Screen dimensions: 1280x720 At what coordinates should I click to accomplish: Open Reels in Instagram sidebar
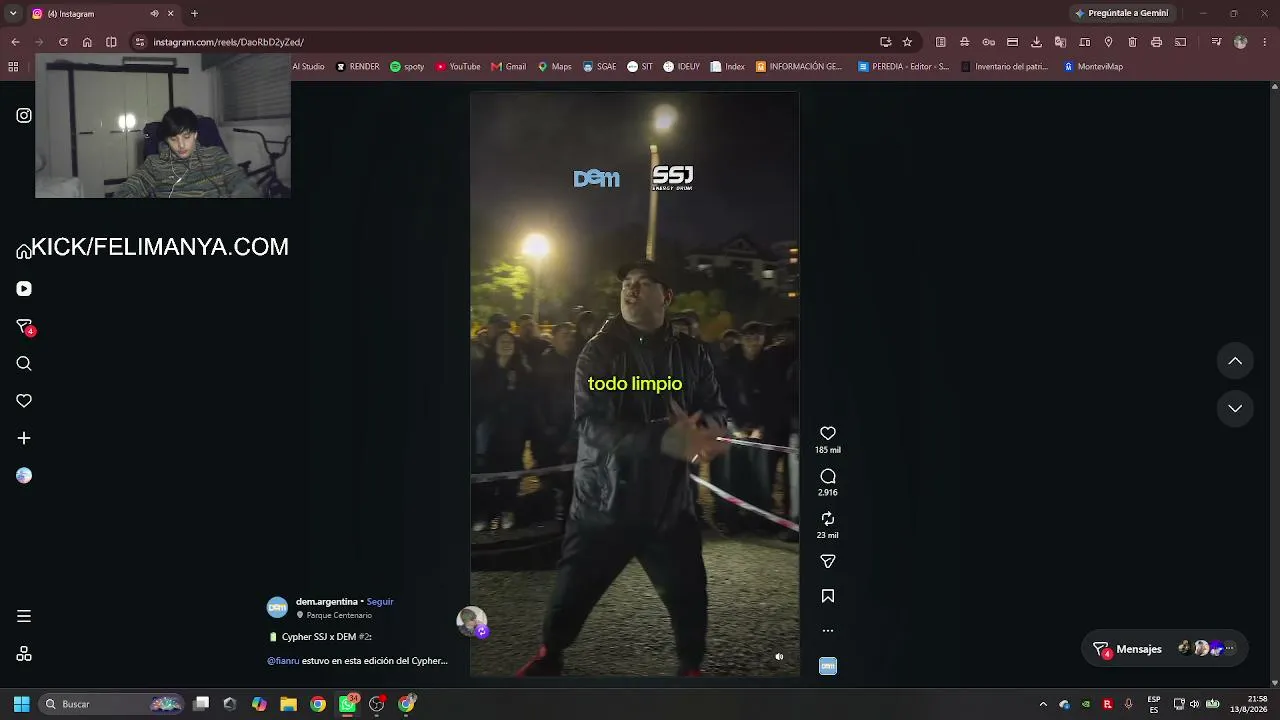pyautogui.click(x=24, y=289)
